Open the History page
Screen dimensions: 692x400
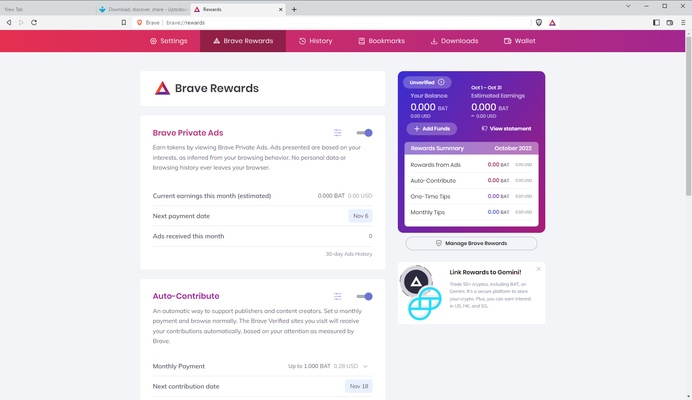click(x=315, y=41)
